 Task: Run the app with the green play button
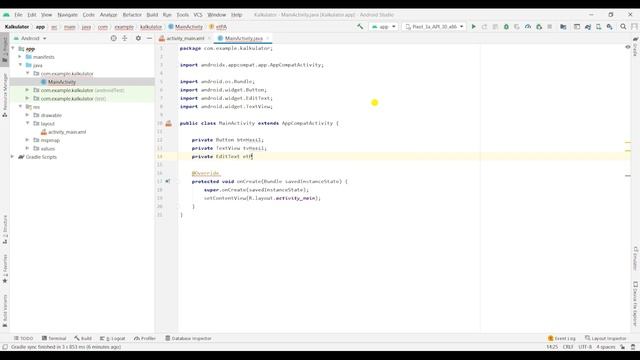(473, 27)
